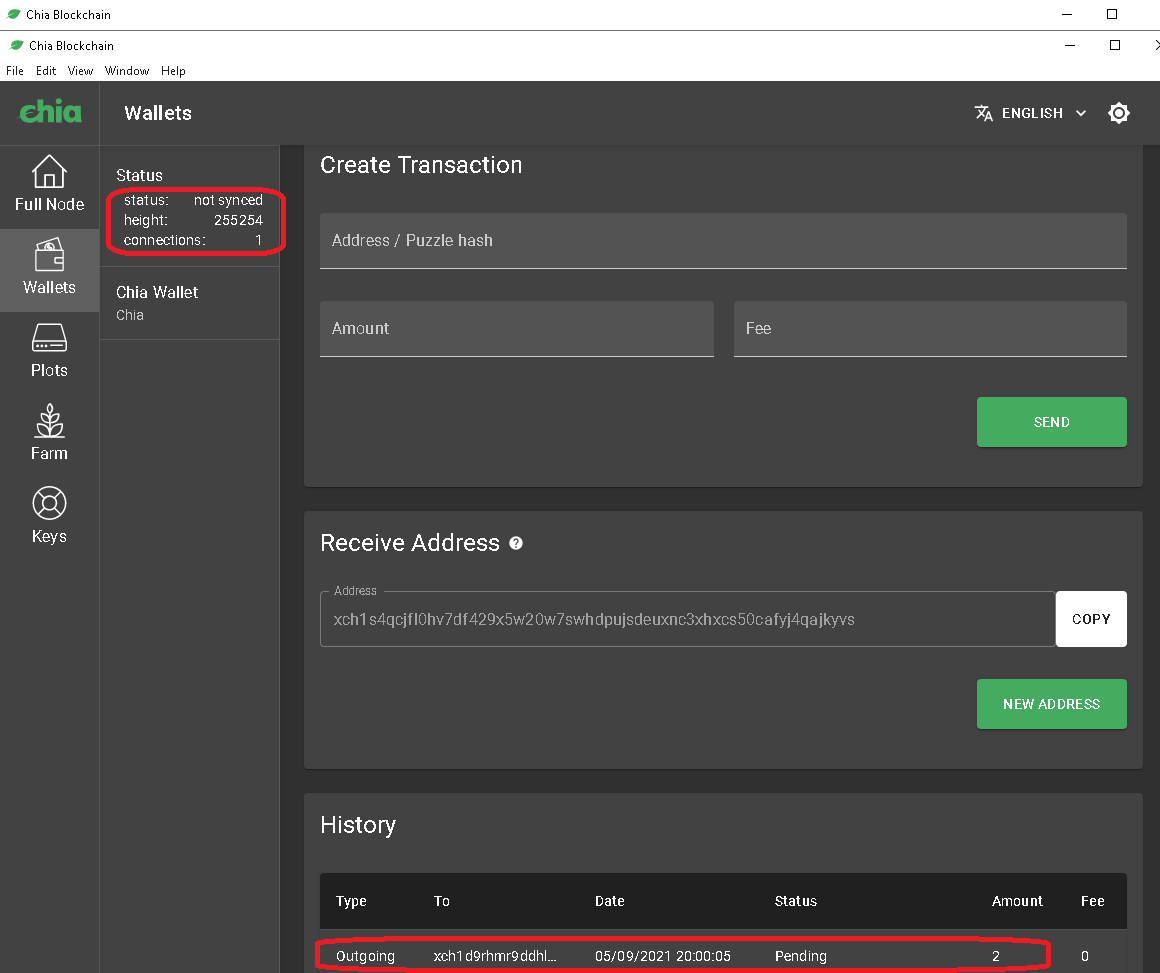
Task: Open the View menu
Action: [80, 71]
